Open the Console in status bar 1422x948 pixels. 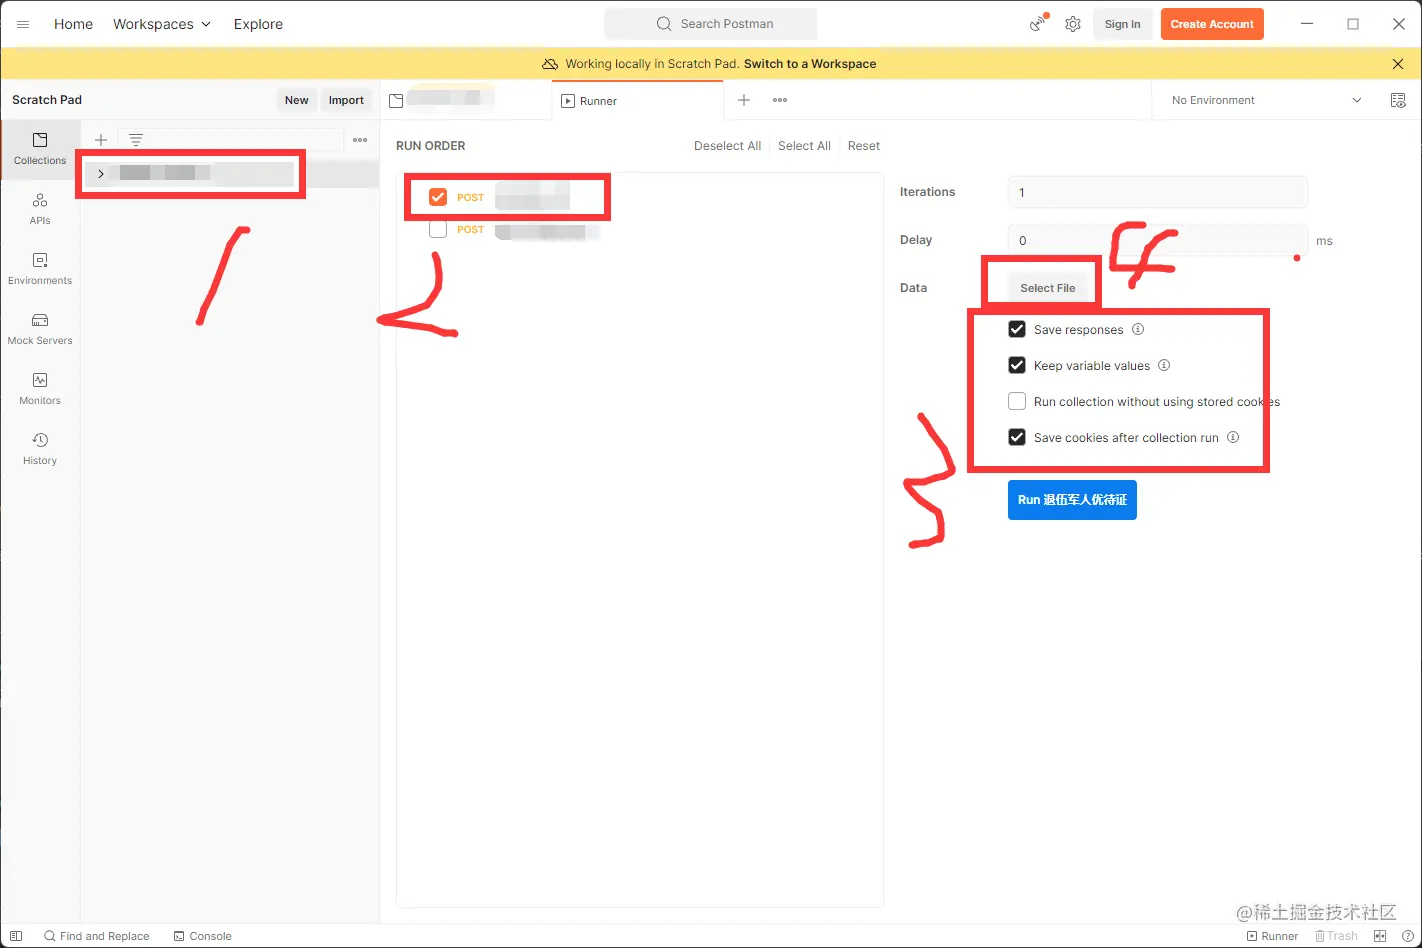(x=202, y=936)
